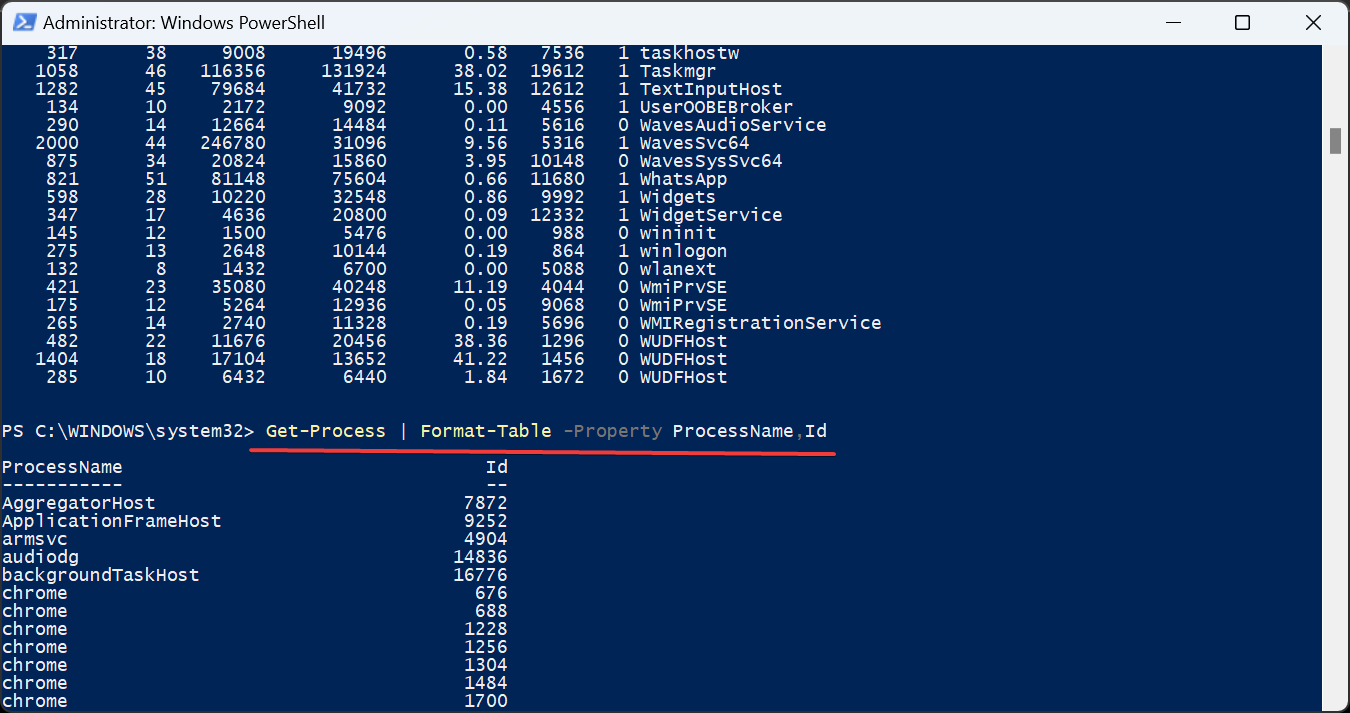Screen dimensions: 1350x713
Task: Click chrome Id value 1700
Action: 486,701
